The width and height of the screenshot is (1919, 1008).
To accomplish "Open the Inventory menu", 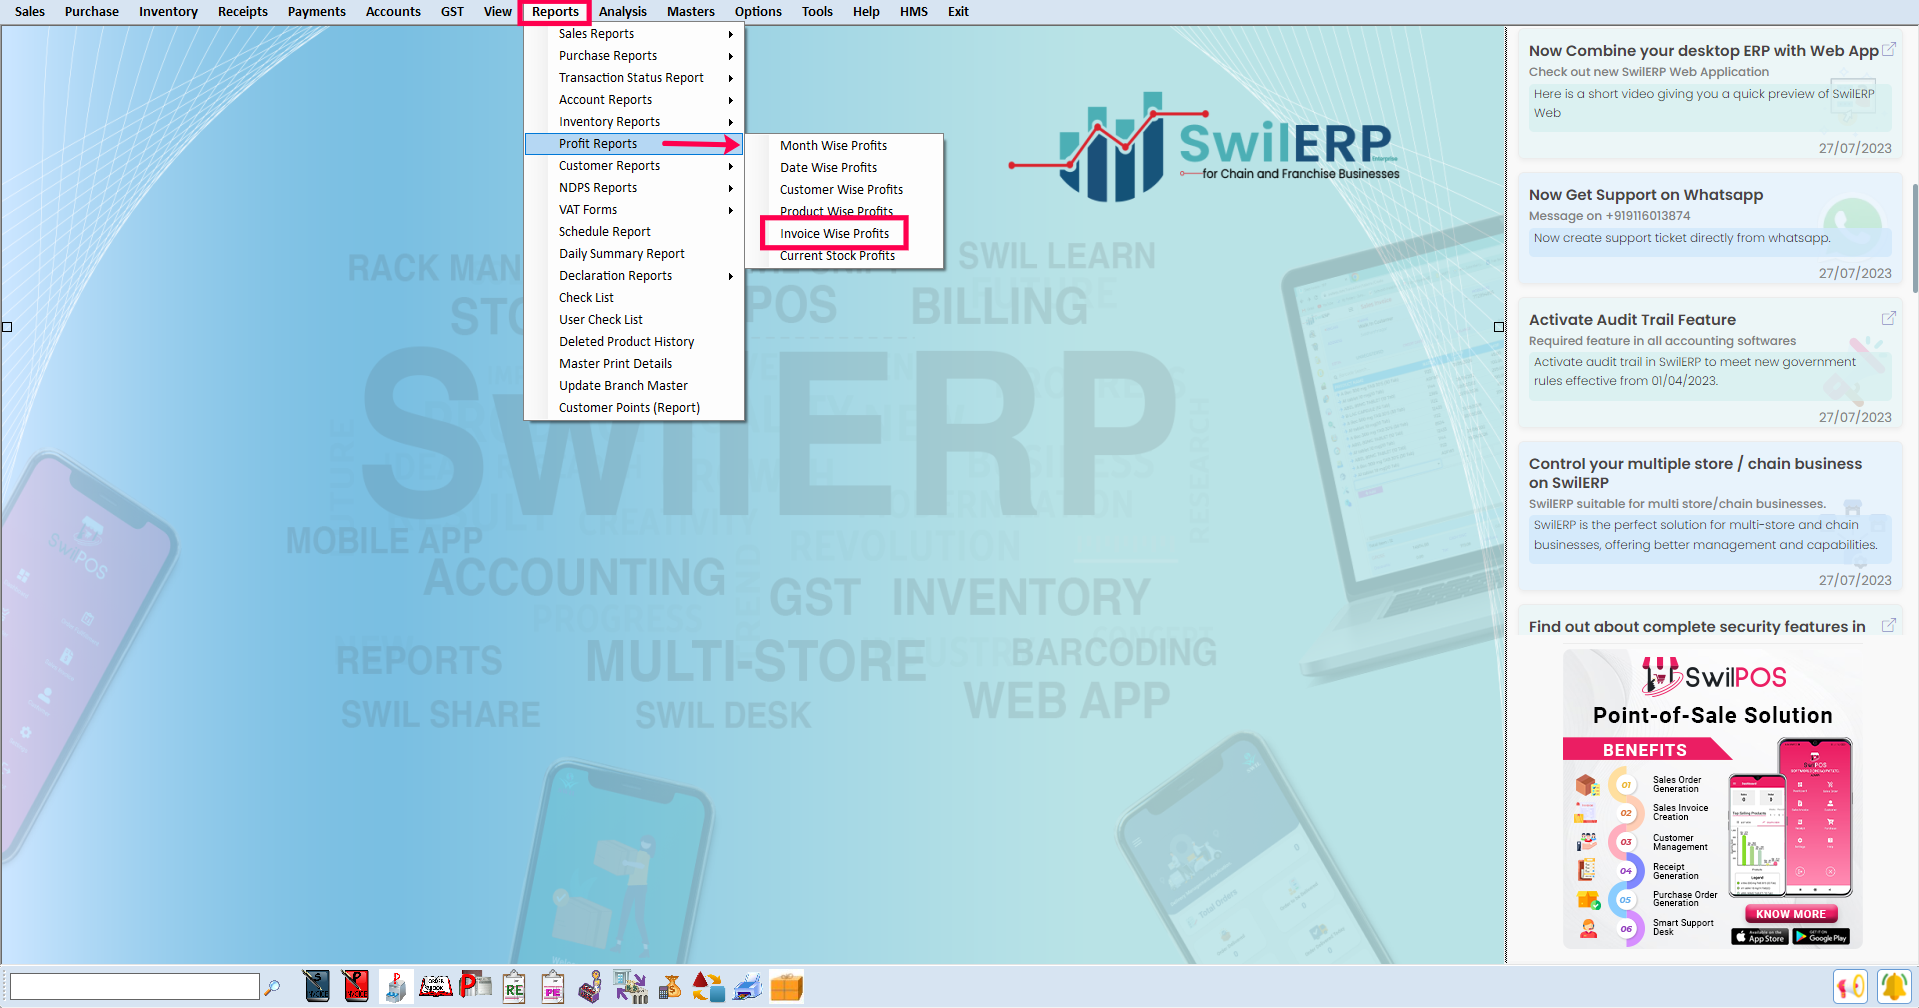I will (x=168, y=12).
